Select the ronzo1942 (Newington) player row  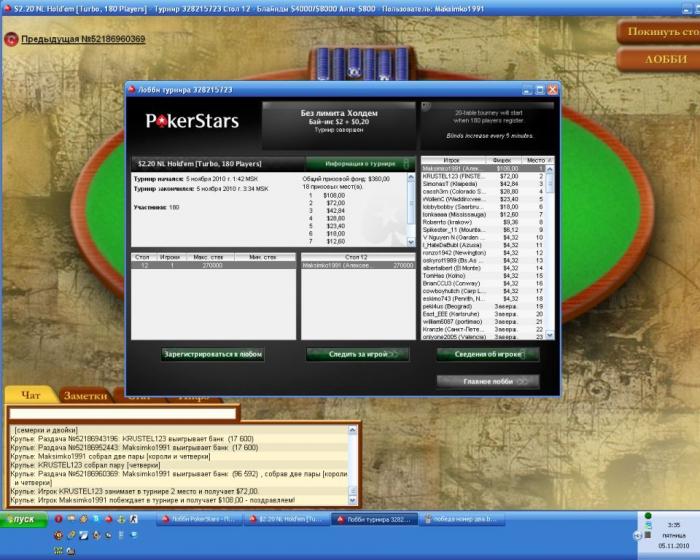483,253
